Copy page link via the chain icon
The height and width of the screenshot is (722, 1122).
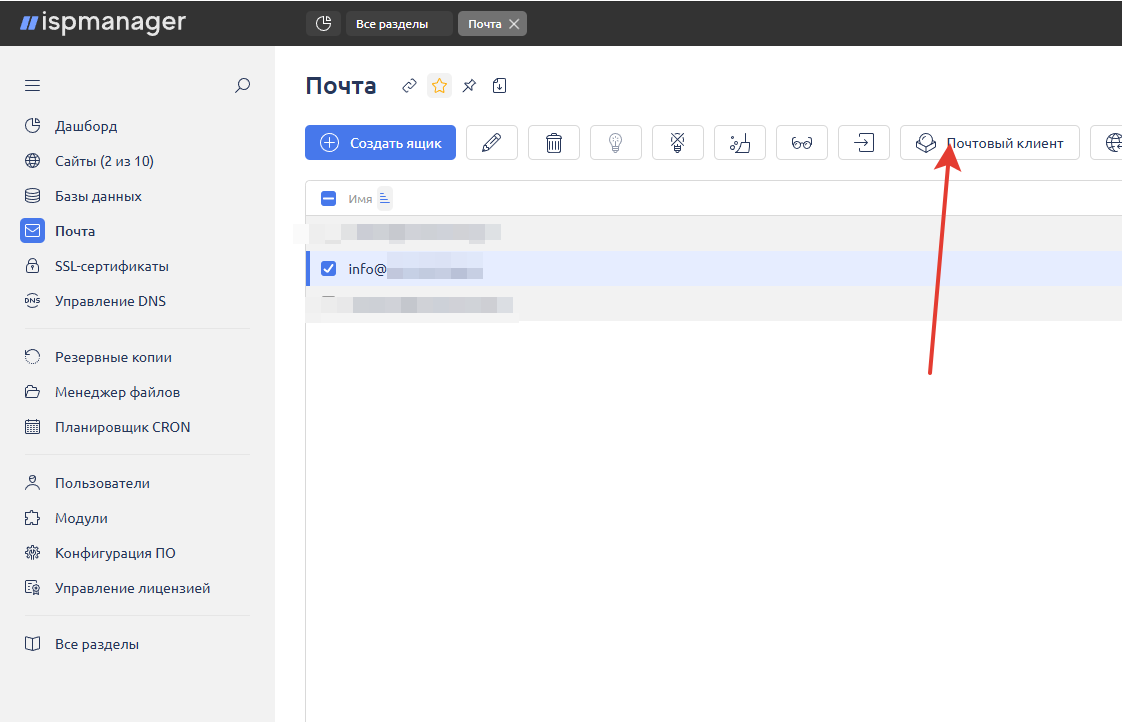click(x=409, y=86)
